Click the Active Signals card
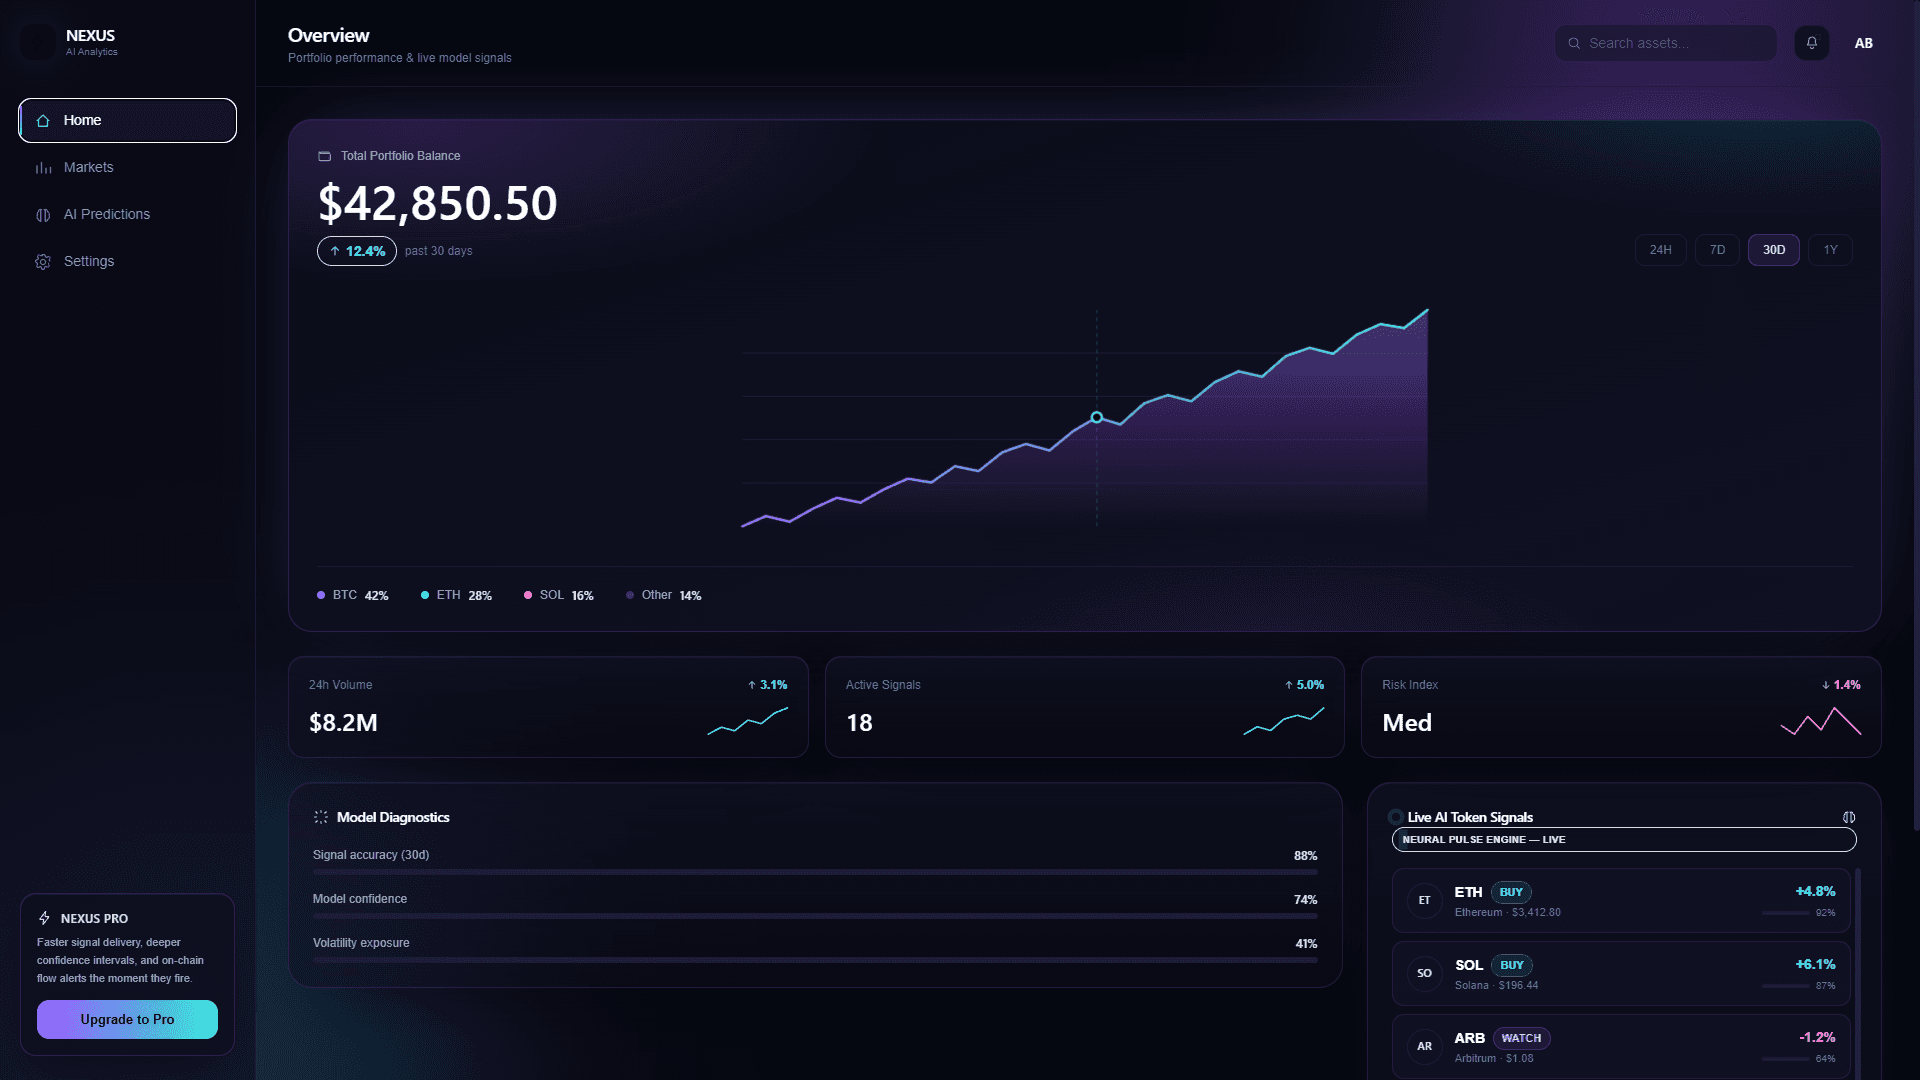This screenshot has width=1920, height=1080. (1085, 707)
